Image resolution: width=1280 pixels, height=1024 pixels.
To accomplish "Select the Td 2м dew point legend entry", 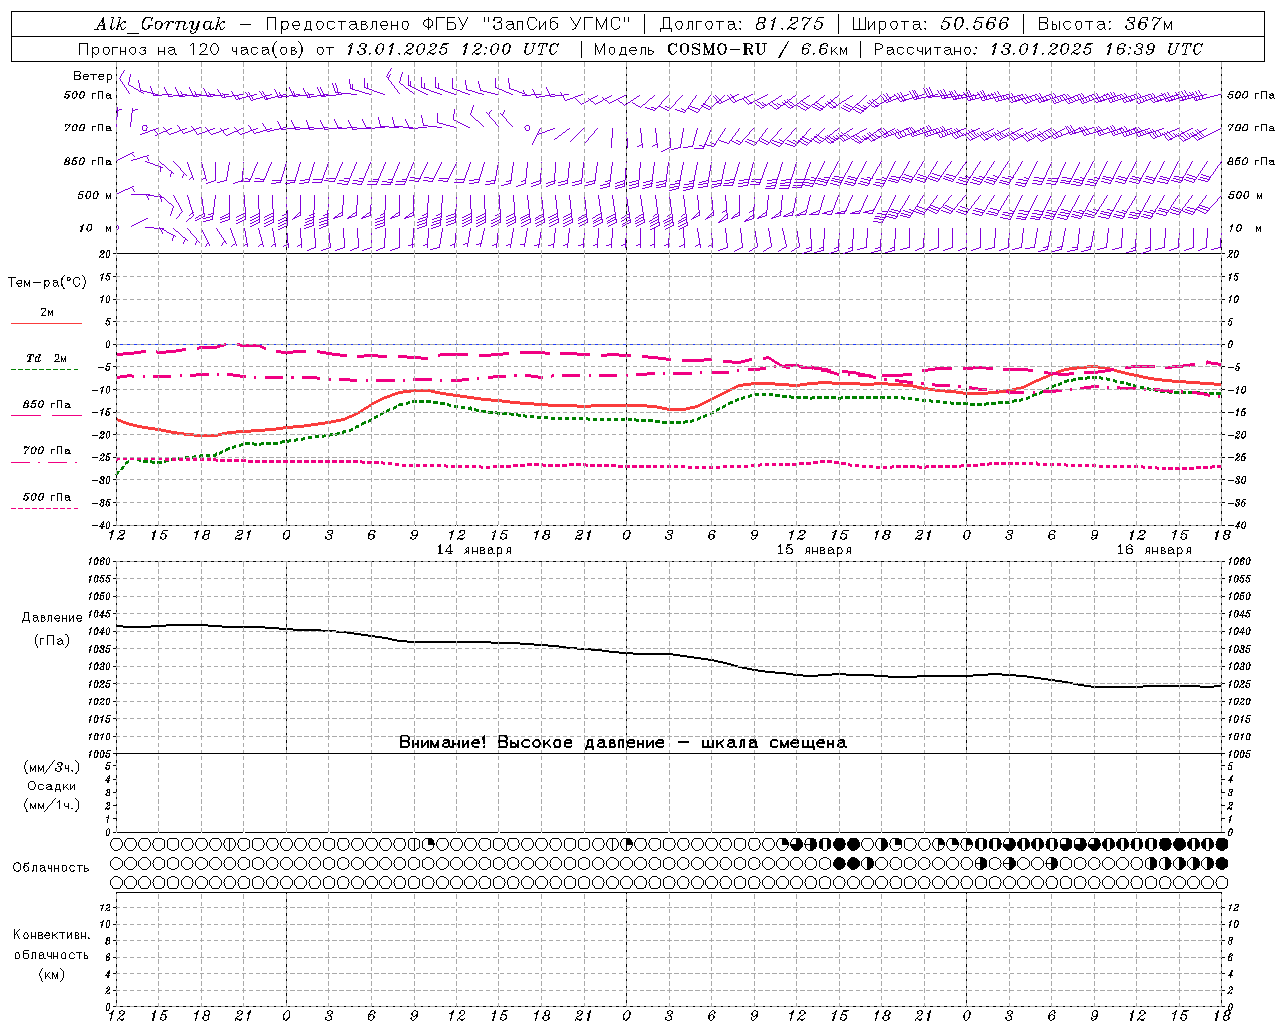I will (47, 358).
